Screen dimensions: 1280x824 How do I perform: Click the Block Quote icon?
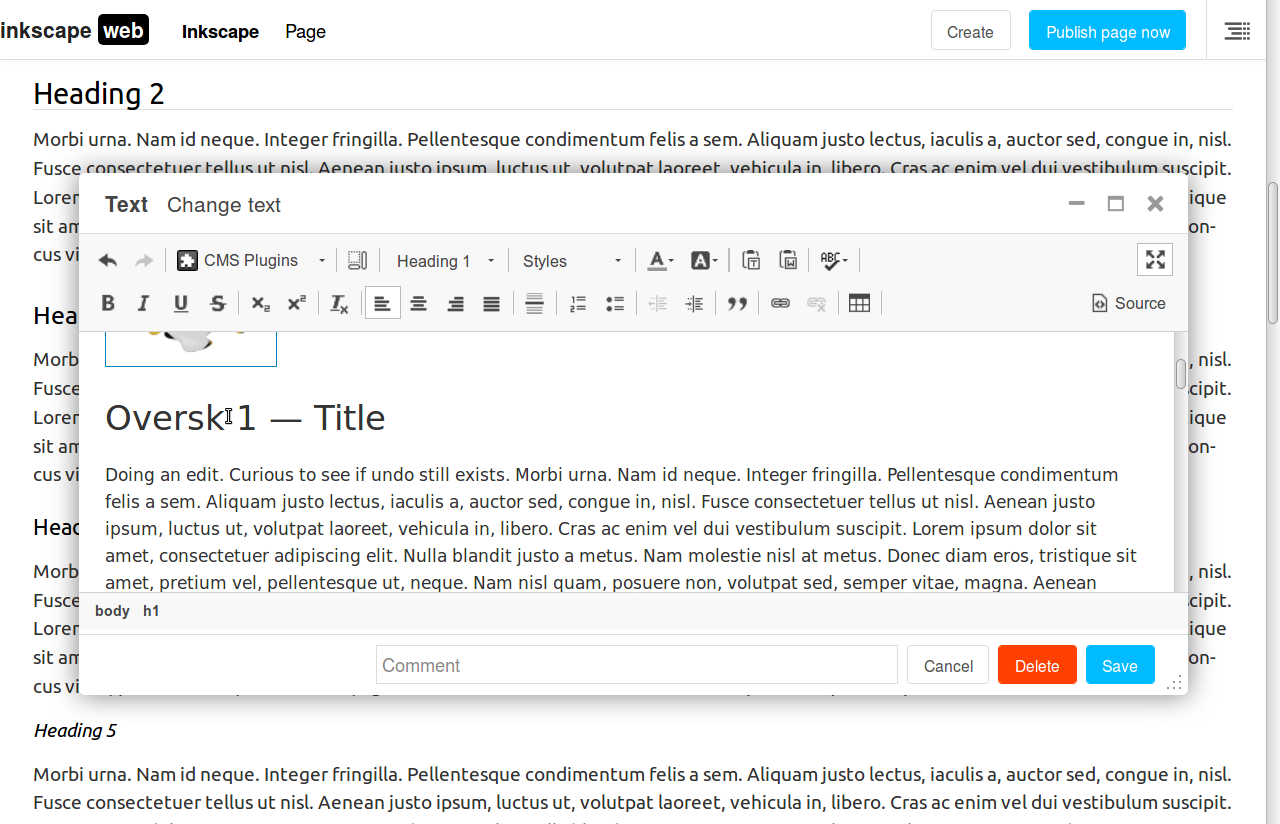(x=737, y=304)
